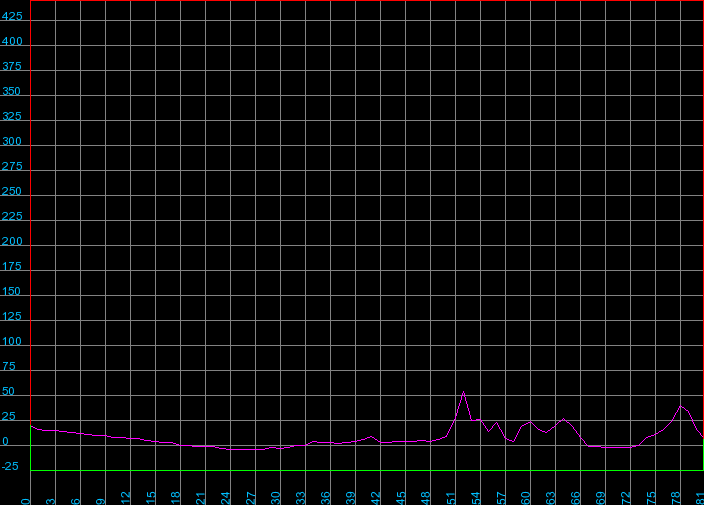Click the 25 vertical axis label
This screenshot has height=505, width=704.
point(9,417)
